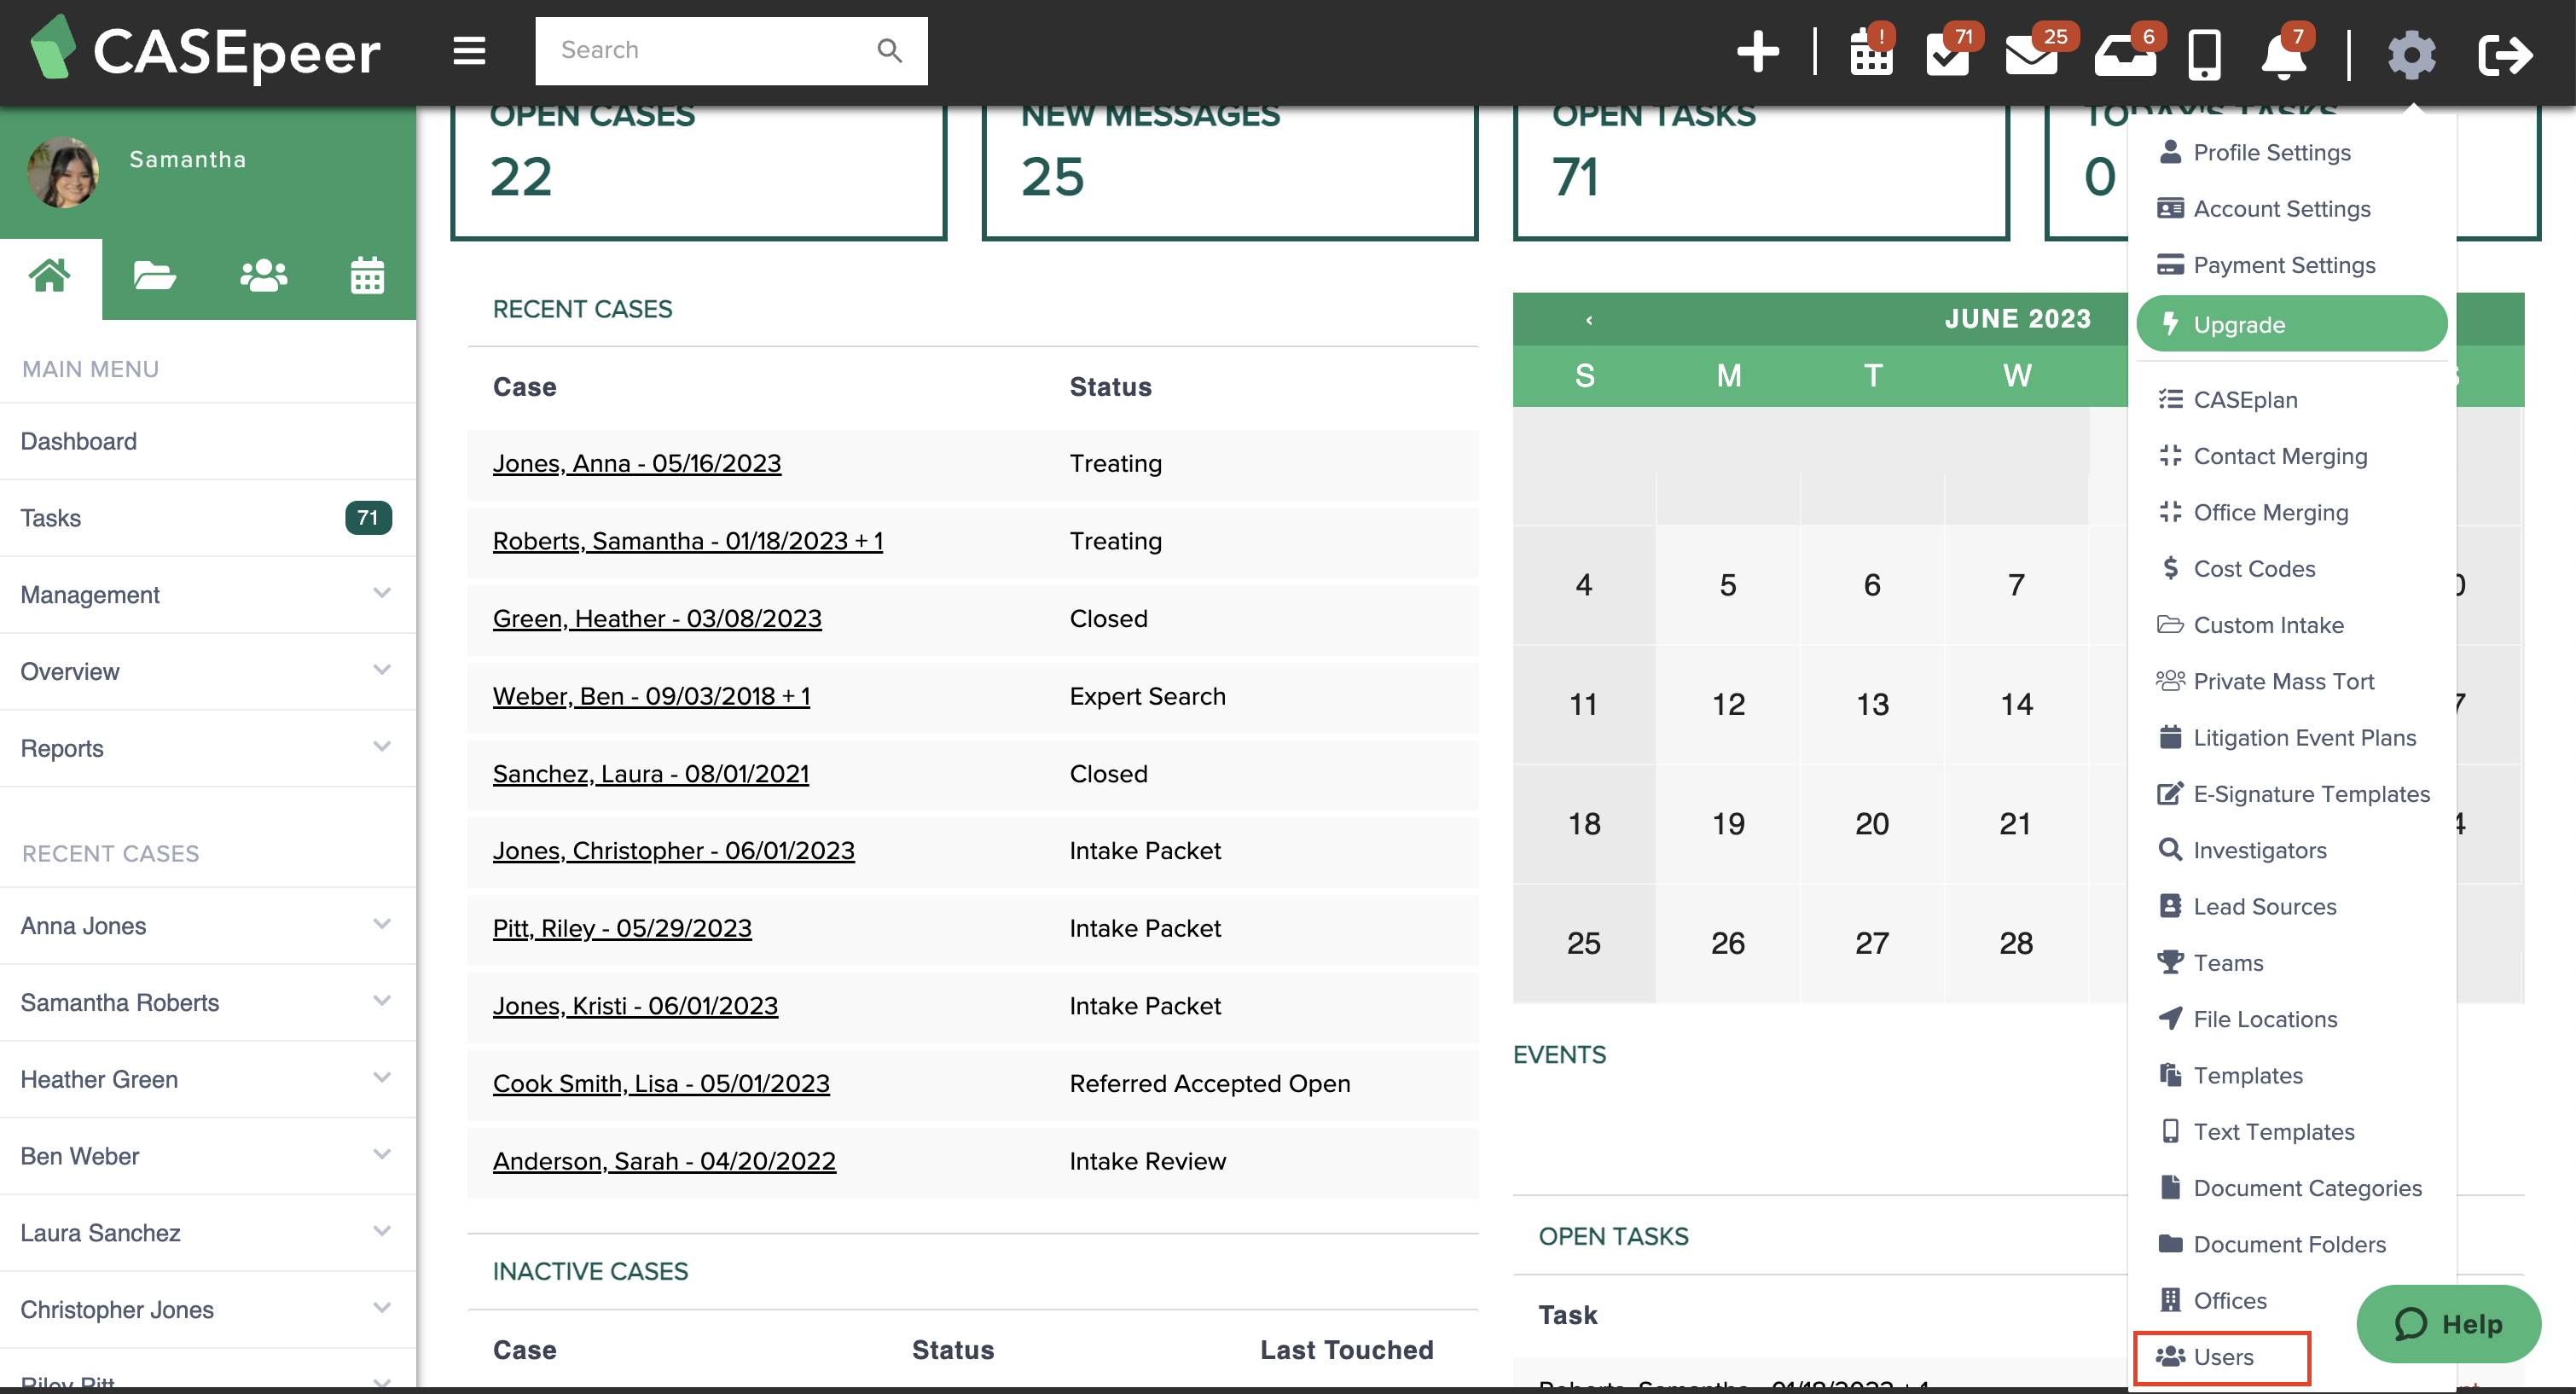Image resolution: width=2576 pixels, height=1394 pixels.
Task: Open case Jones, Kristi - 06/01/2023
Action: pyautogui.click(x=635, y=1005)
